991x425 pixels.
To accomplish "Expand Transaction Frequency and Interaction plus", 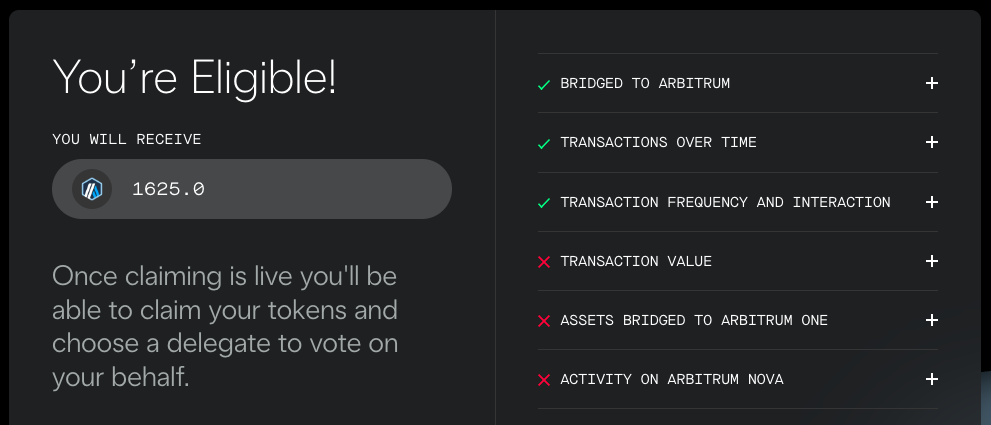I will point(932,202).
